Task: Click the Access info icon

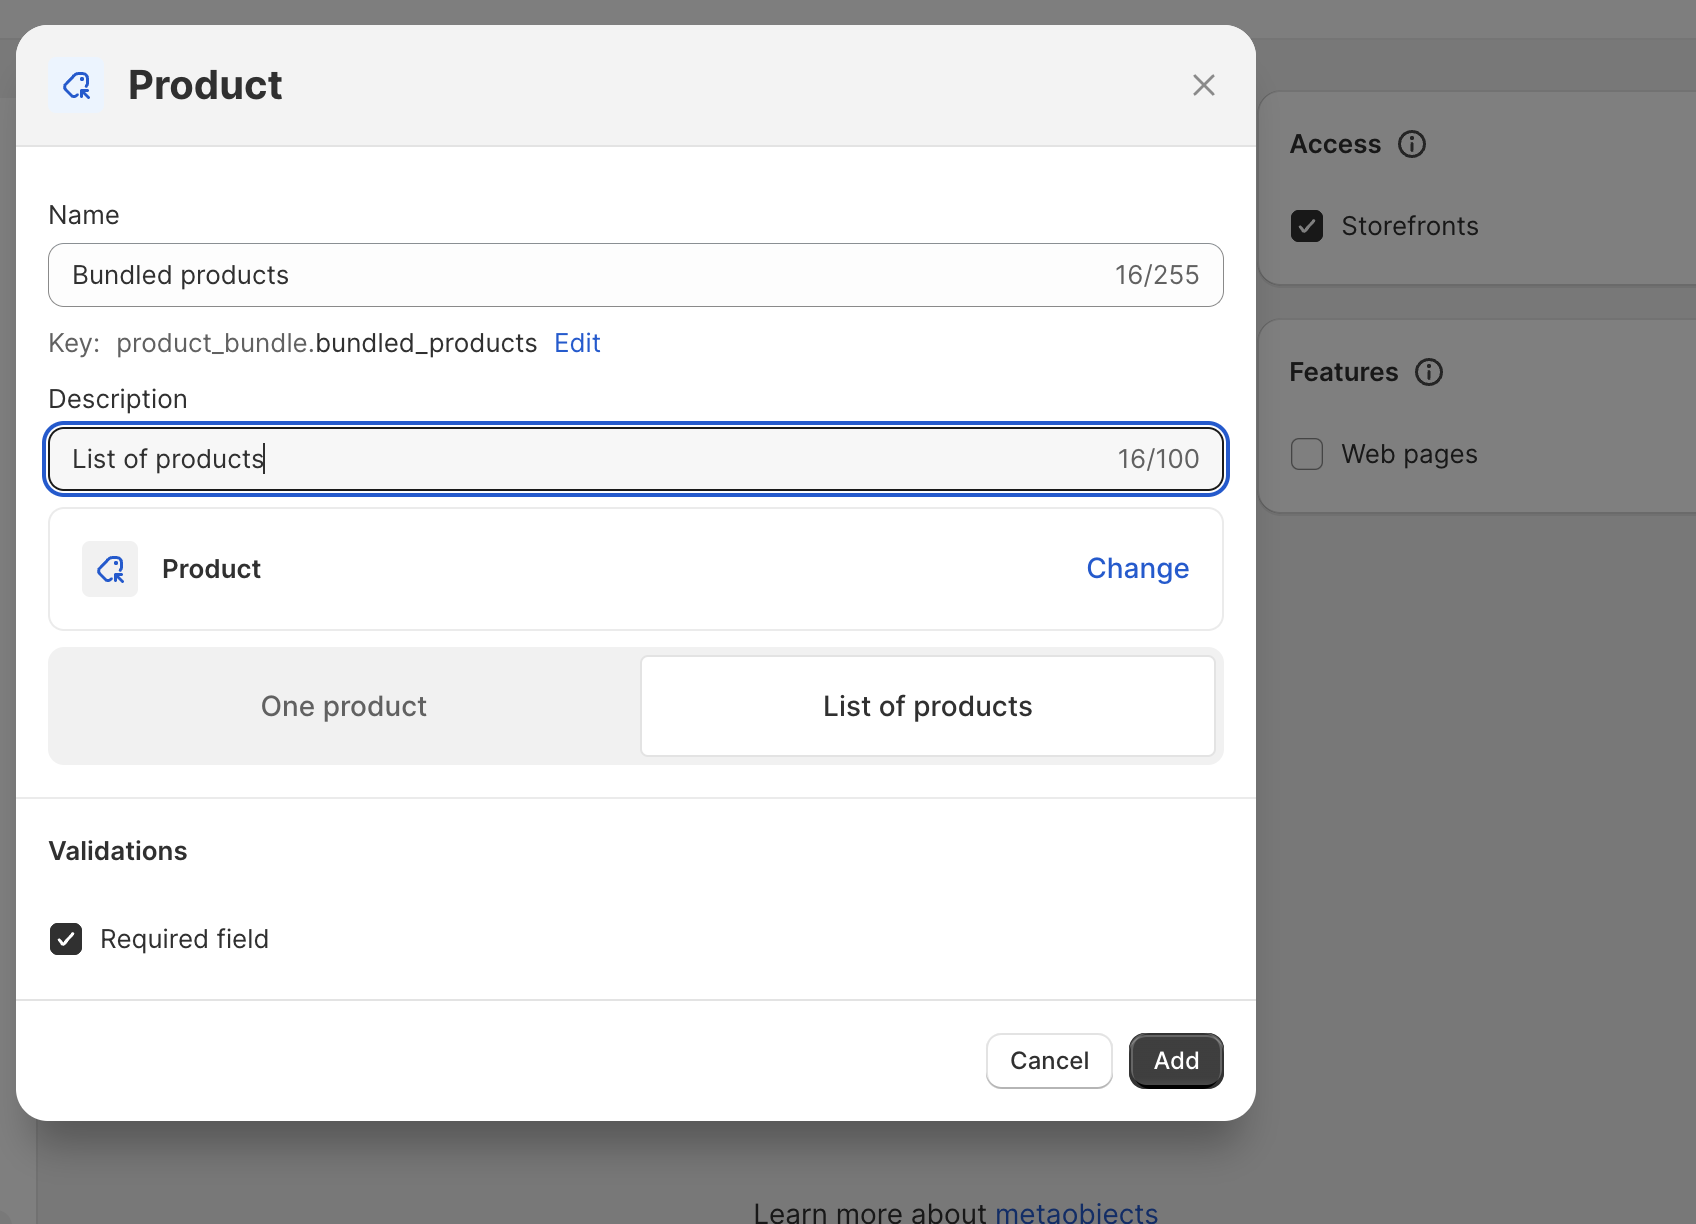Action: tap(1411, 144)
